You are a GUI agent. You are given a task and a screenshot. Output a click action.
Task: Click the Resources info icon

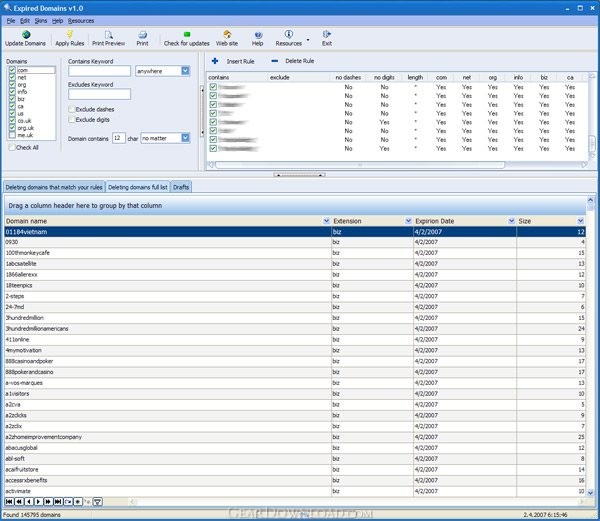click(x=289, y=34)
